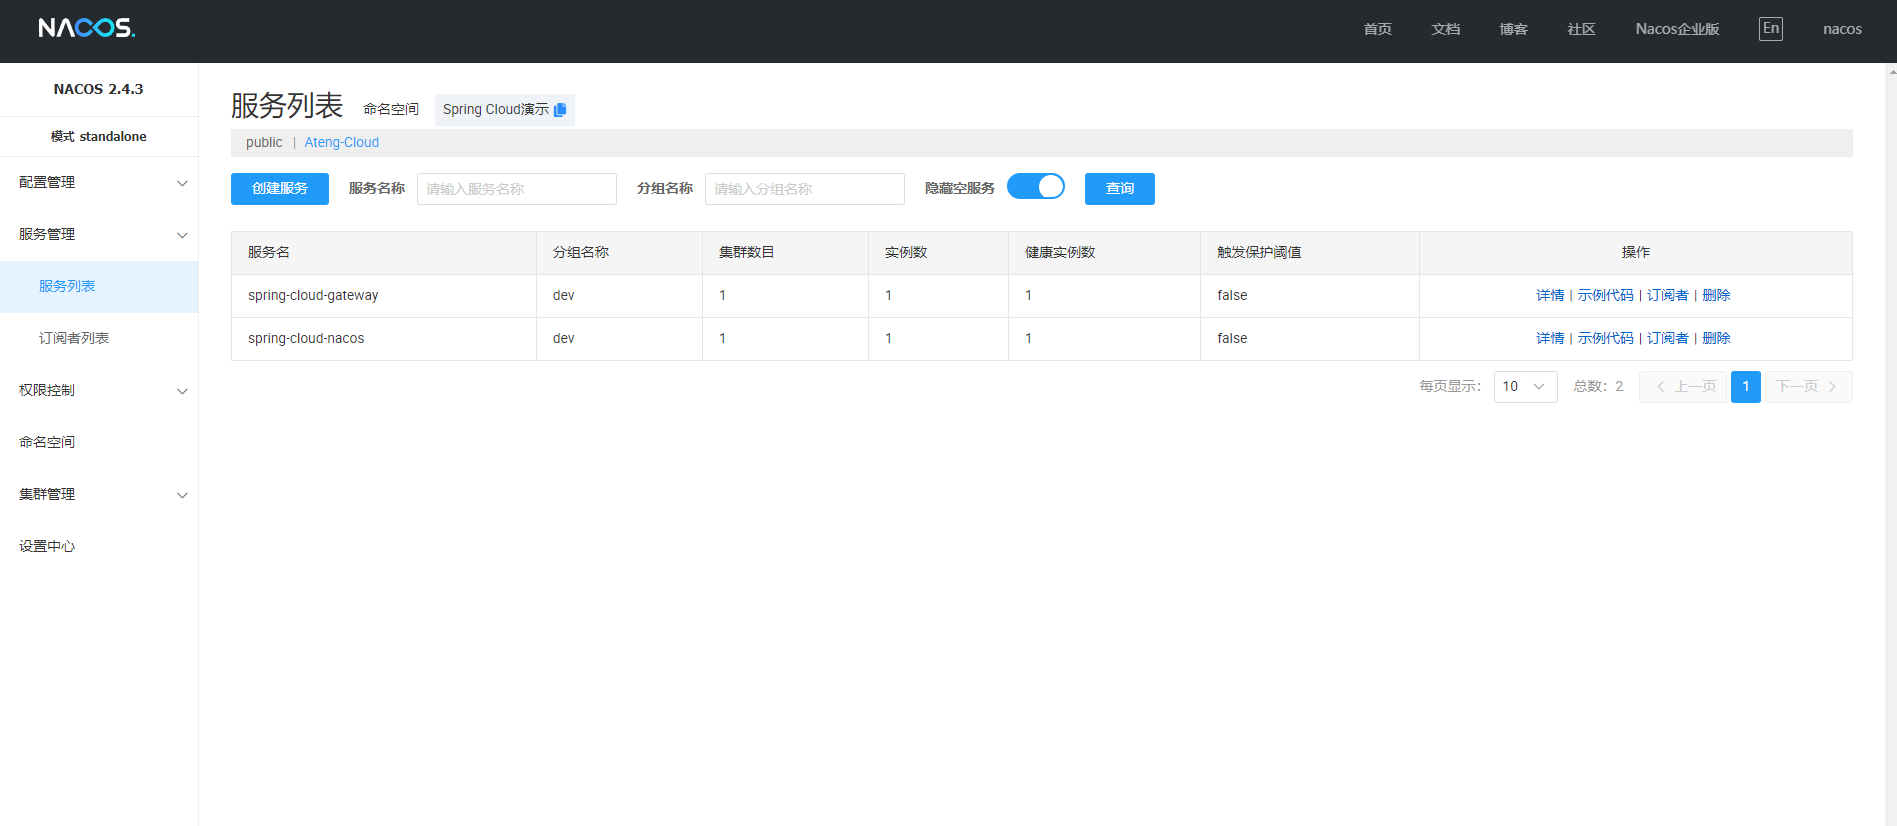Switch to the Ateng-Cloud namespace
Image resolution: width=1897 pixels, height=826 pixels.
click(341, 143)
